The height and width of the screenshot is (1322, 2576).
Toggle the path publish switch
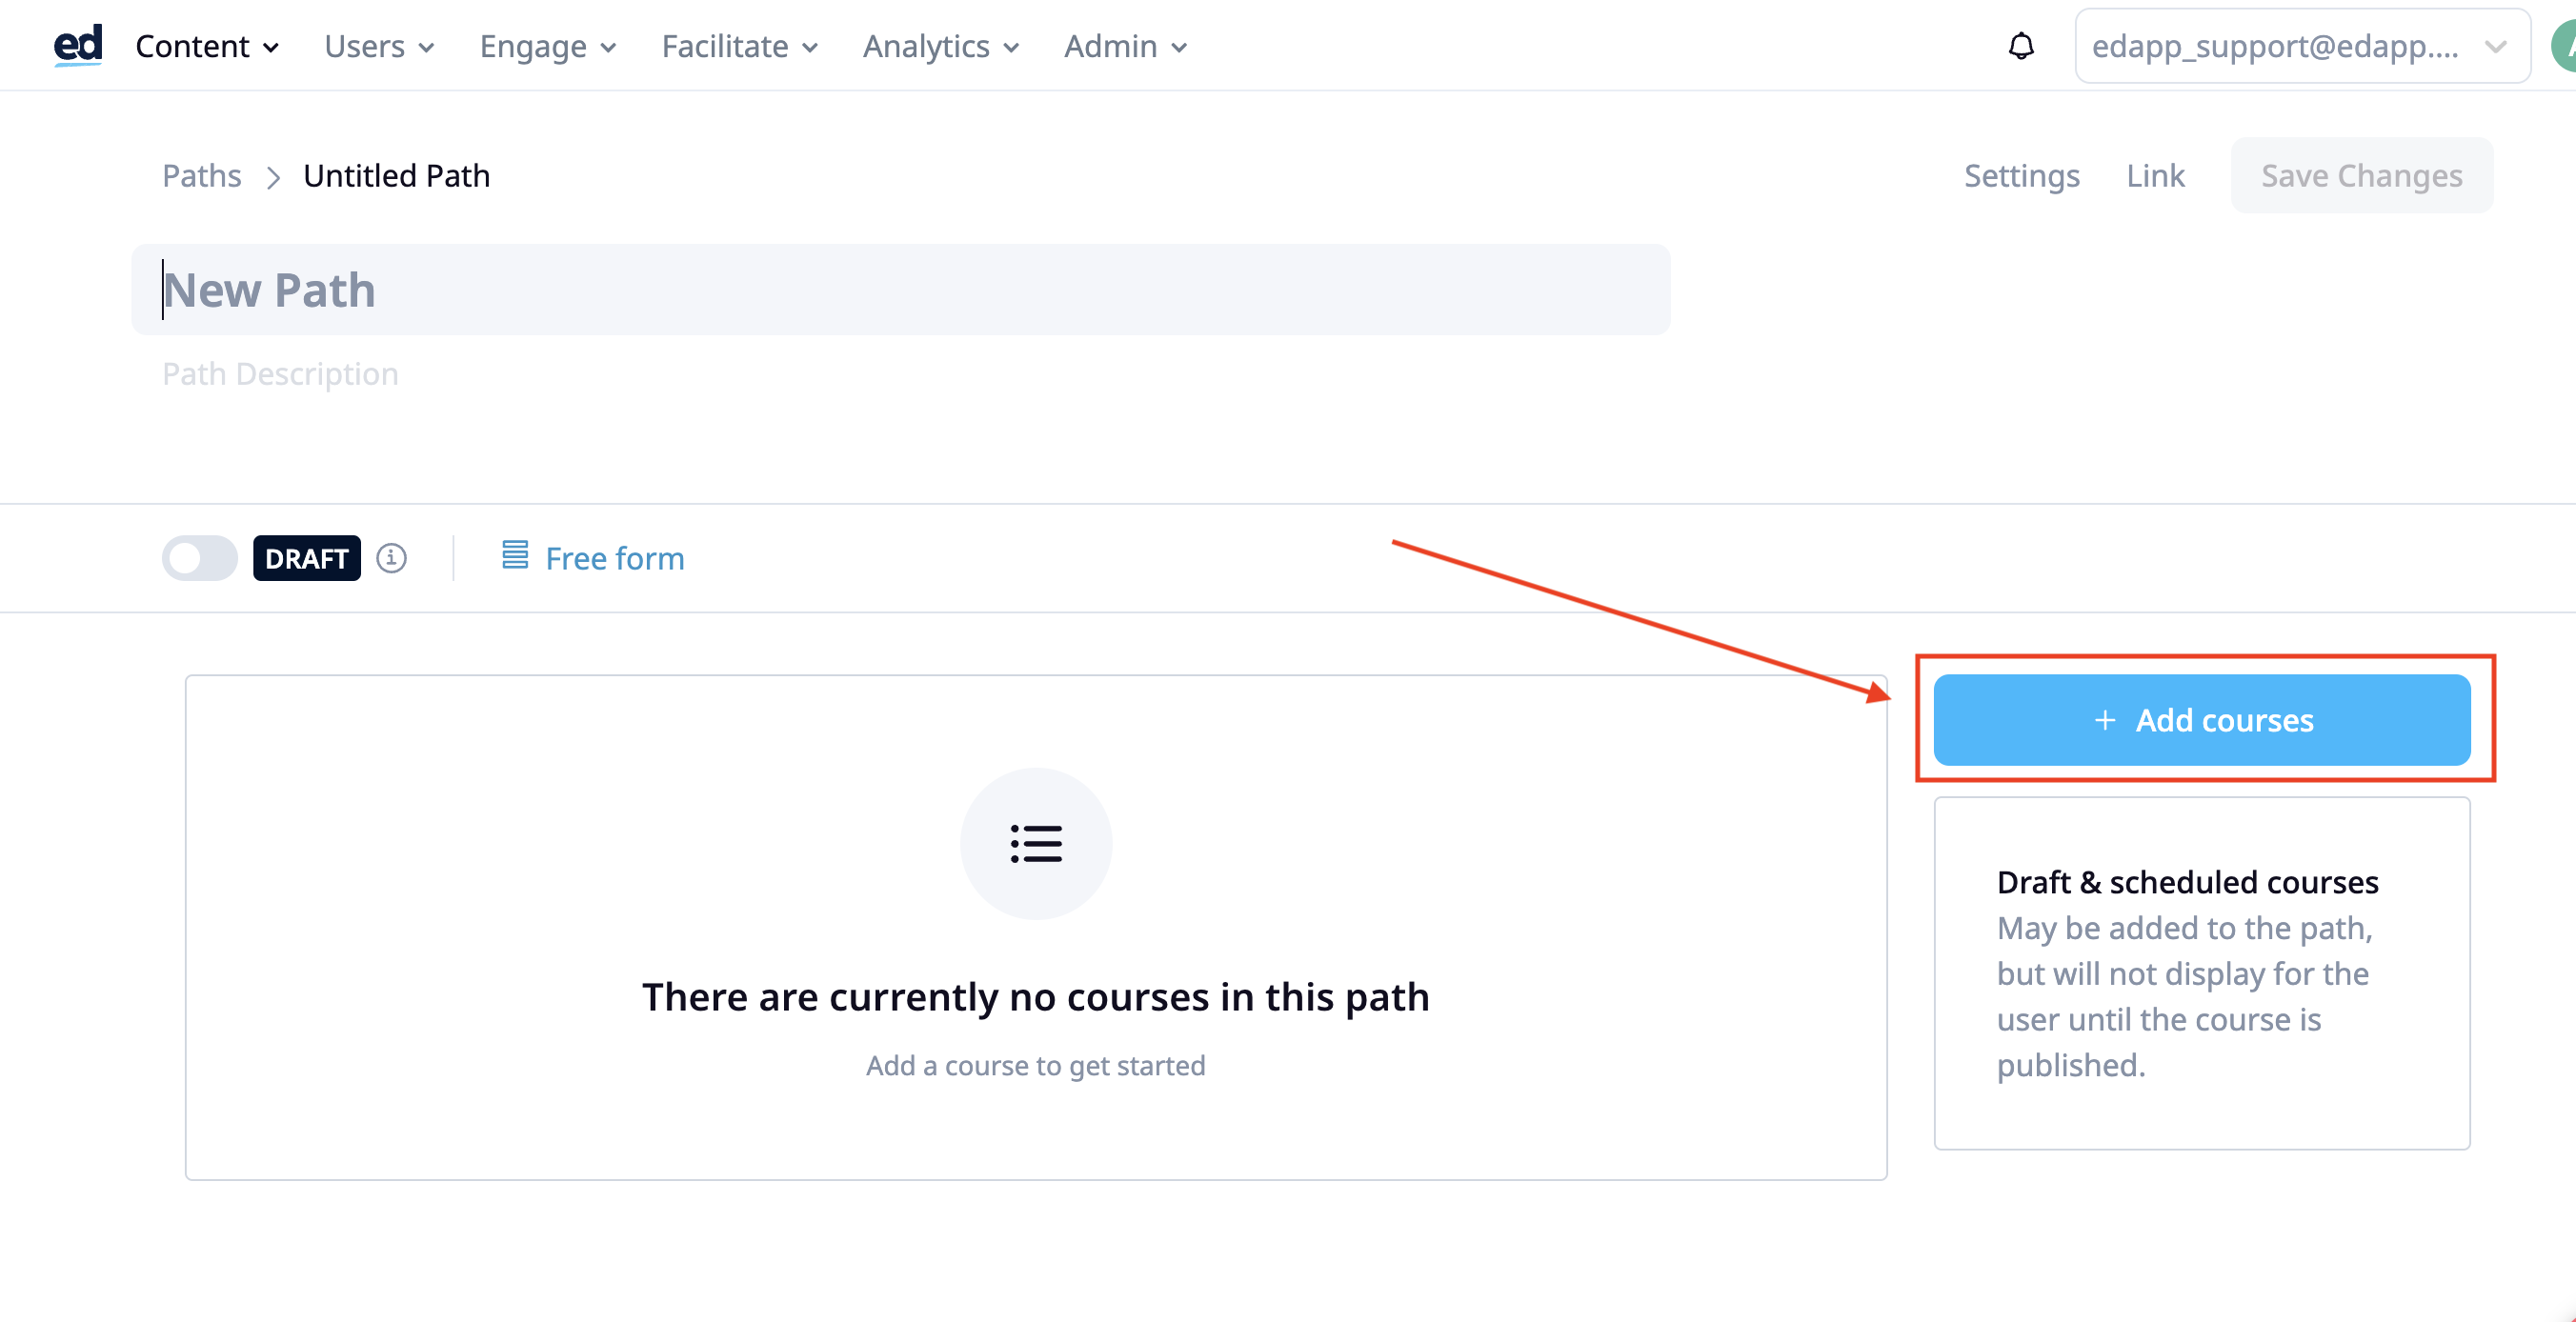click(x=200, y=558)
